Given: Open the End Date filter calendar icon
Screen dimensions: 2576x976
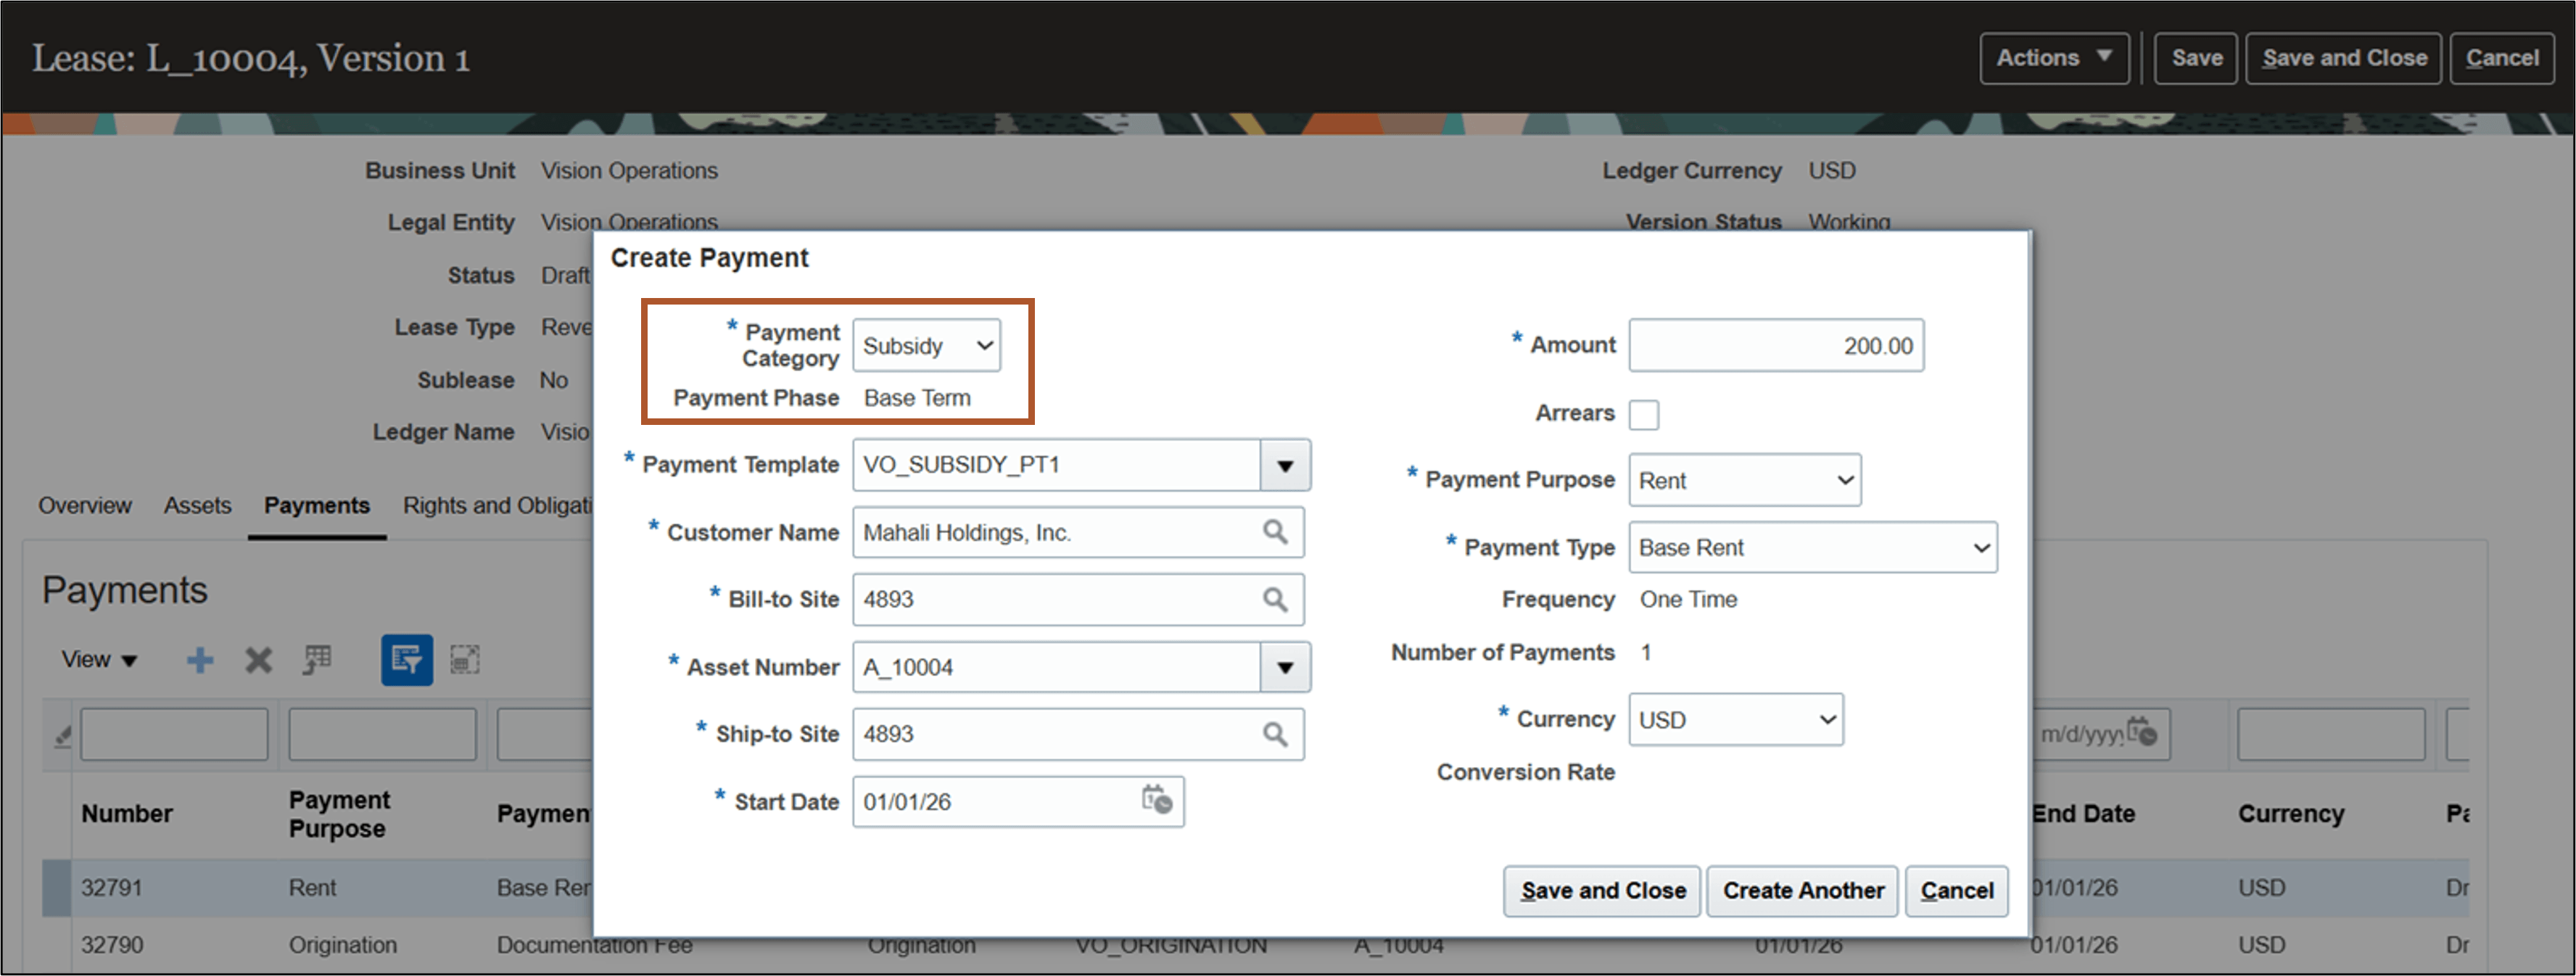Looking at the screenshot, I should [x=2142, y=732].
